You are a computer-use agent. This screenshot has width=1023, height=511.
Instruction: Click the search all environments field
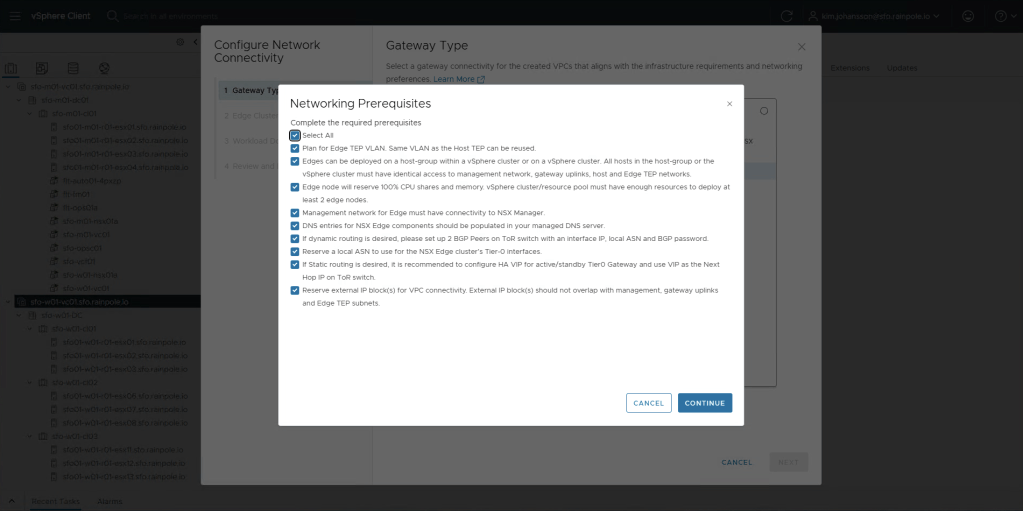[x=200, y=16]
